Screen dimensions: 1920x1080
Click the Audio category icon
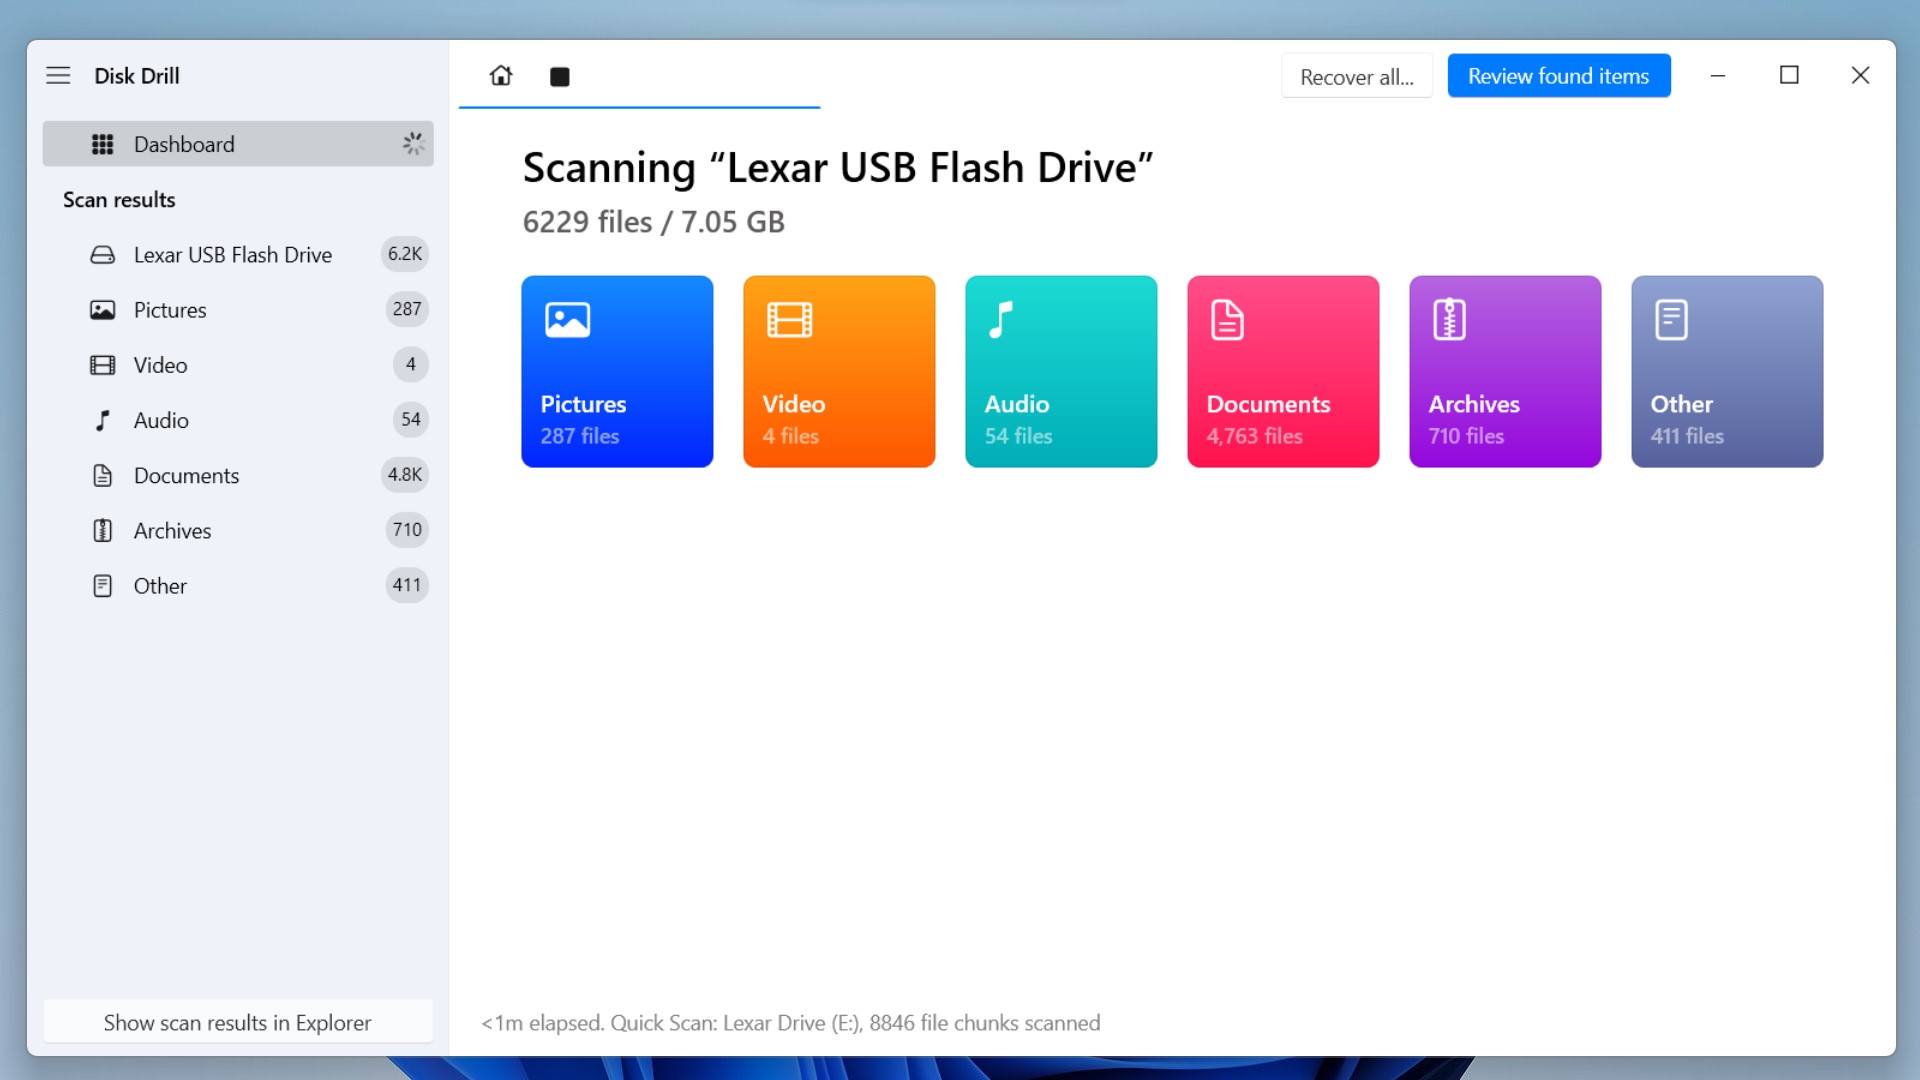point(998,319)
